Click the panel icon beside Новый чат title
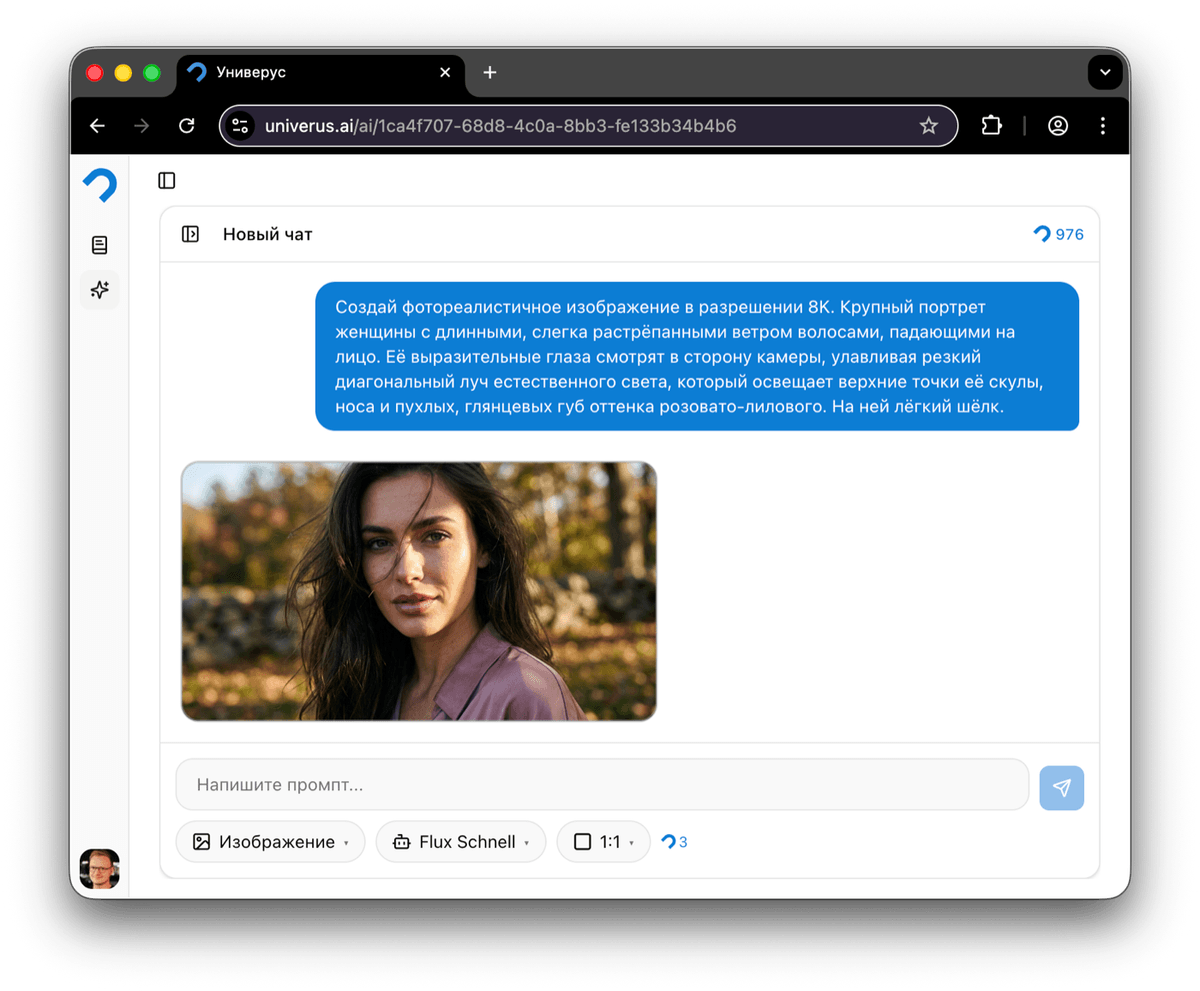 click(190, 233)
